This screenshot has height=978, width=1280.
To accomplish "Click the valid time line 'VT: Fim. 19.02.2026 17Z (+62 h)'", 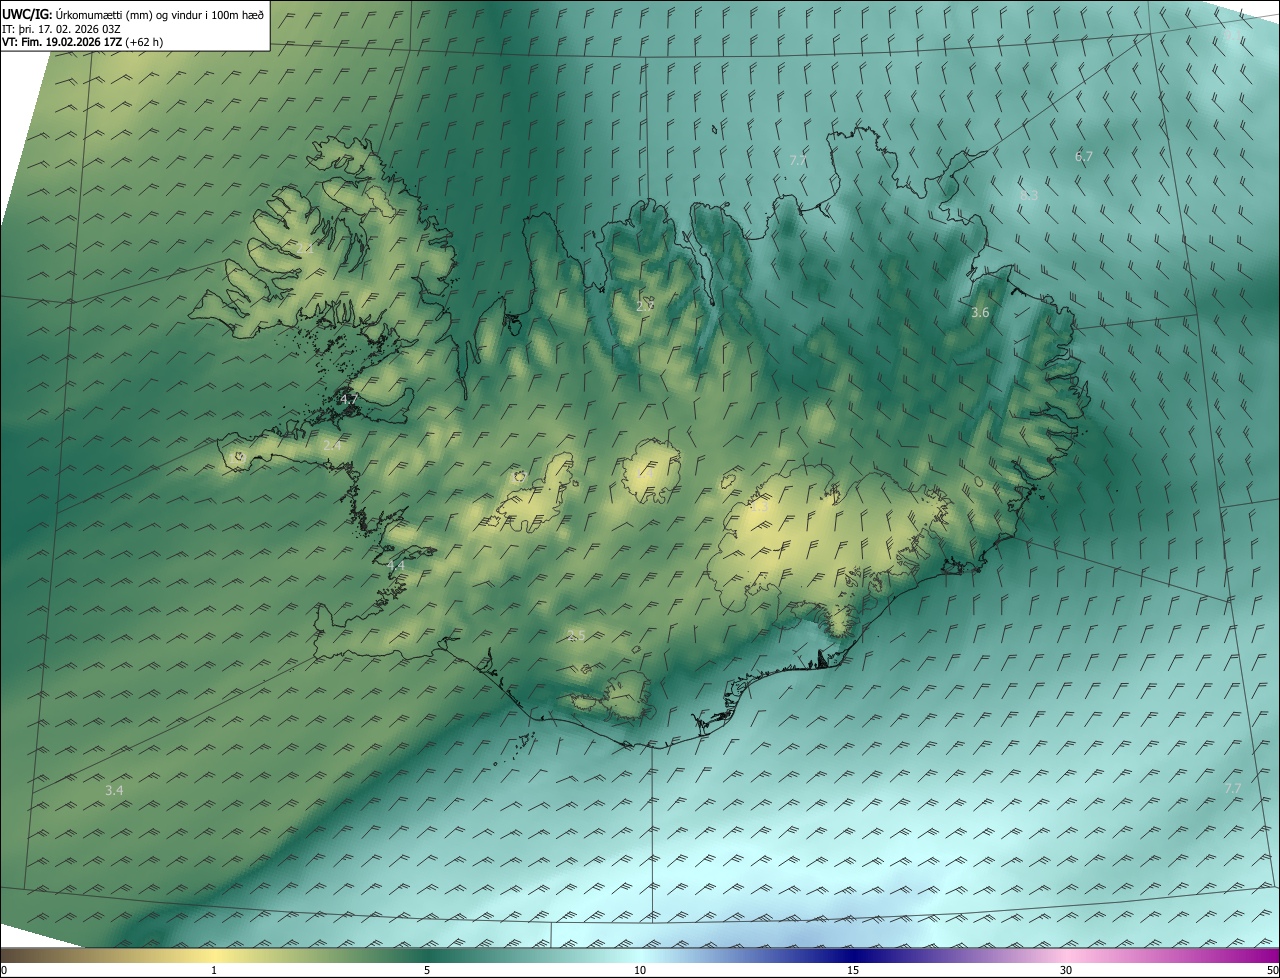I will pos(83,42).
